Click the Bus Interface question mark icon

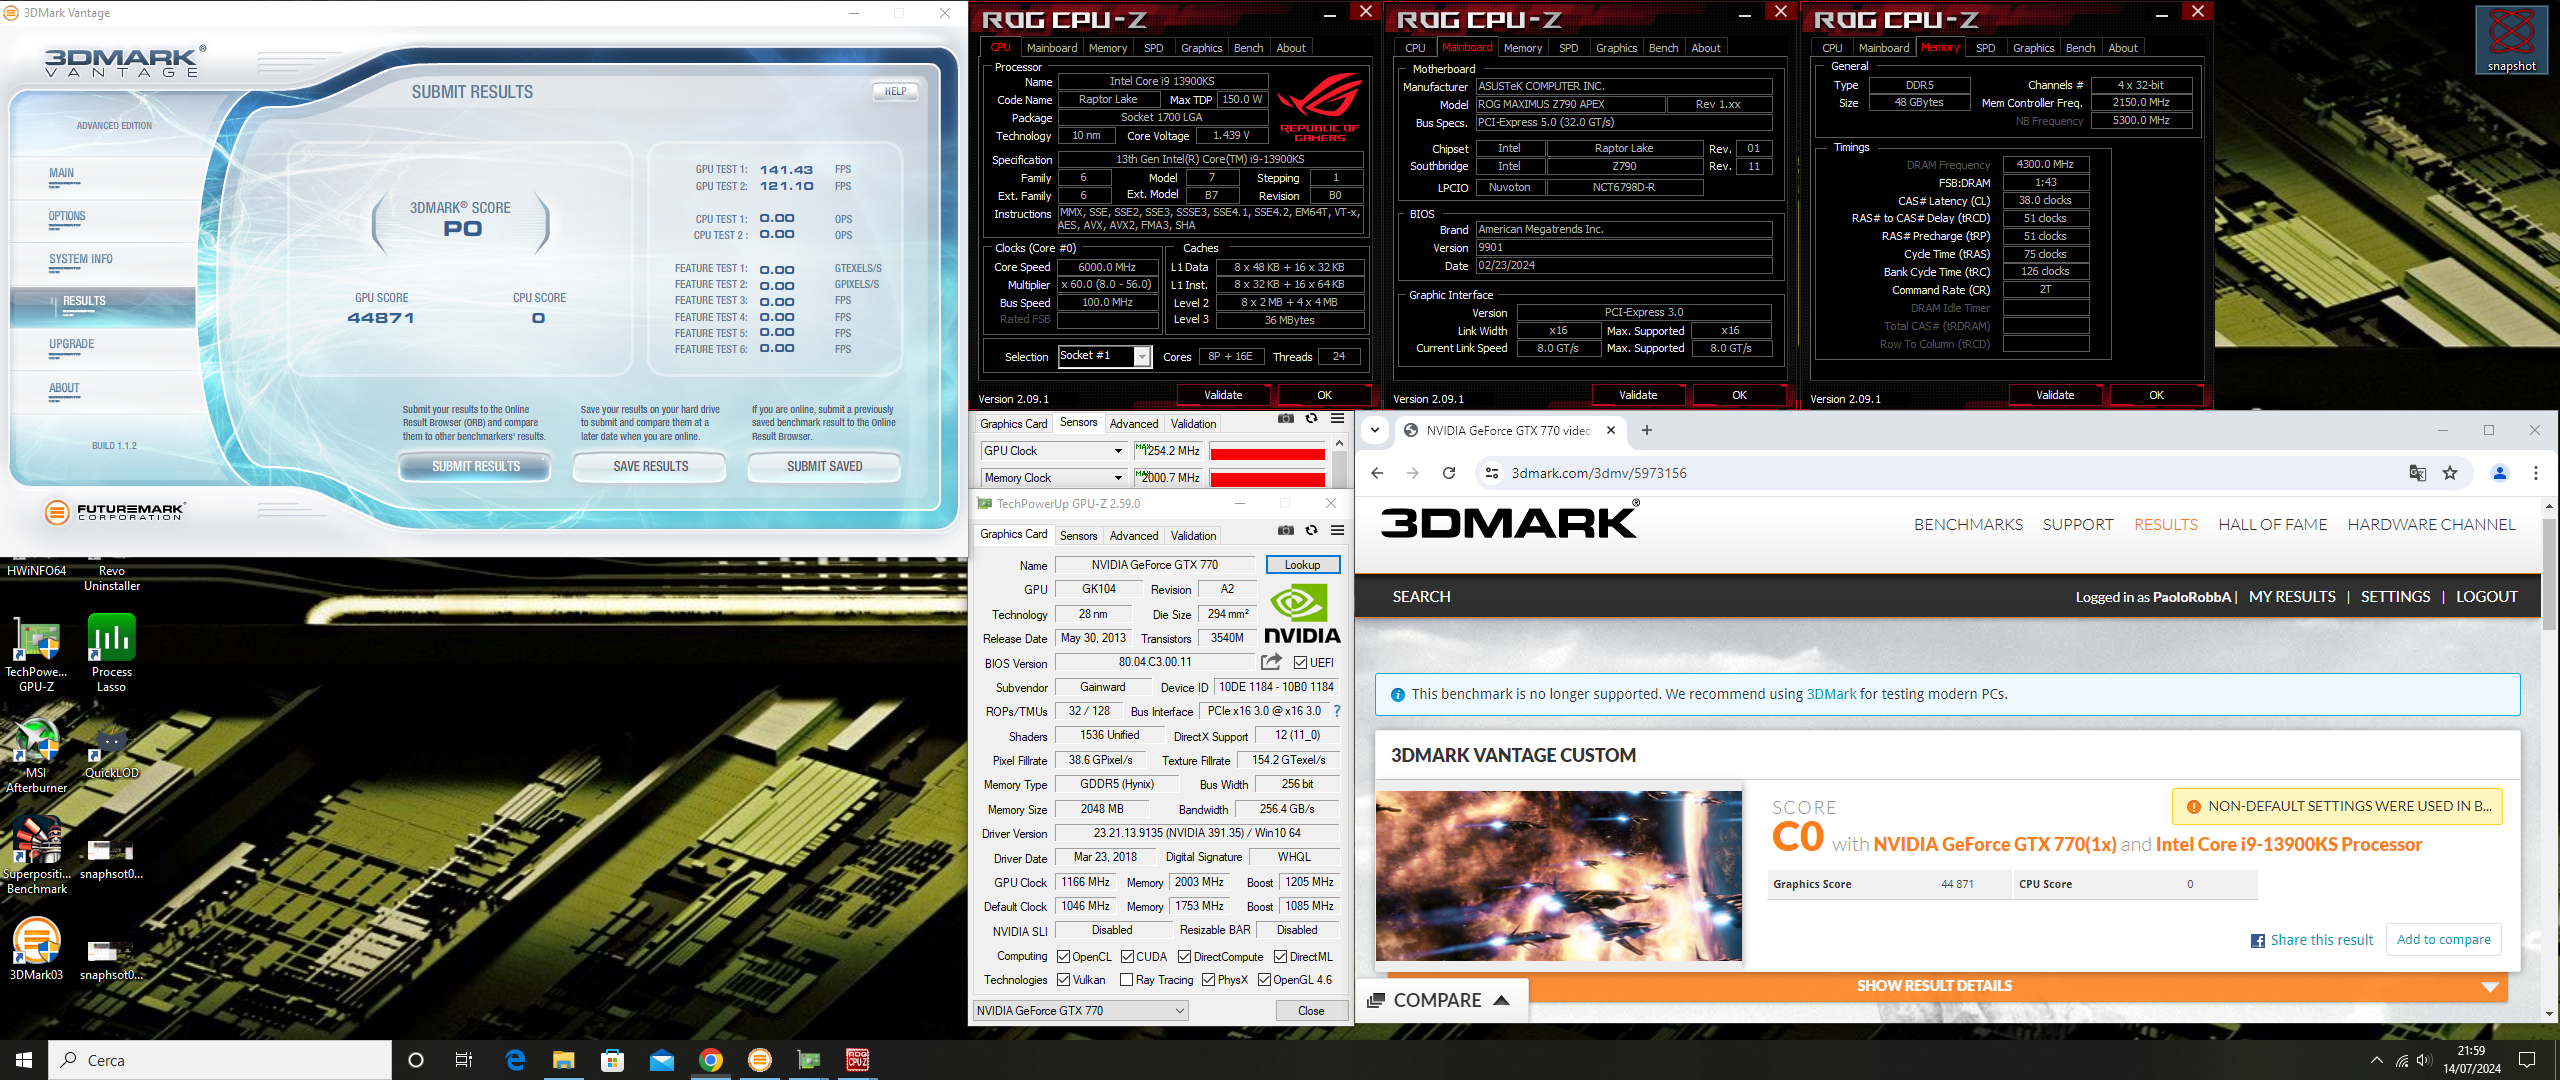[1336, 711]
